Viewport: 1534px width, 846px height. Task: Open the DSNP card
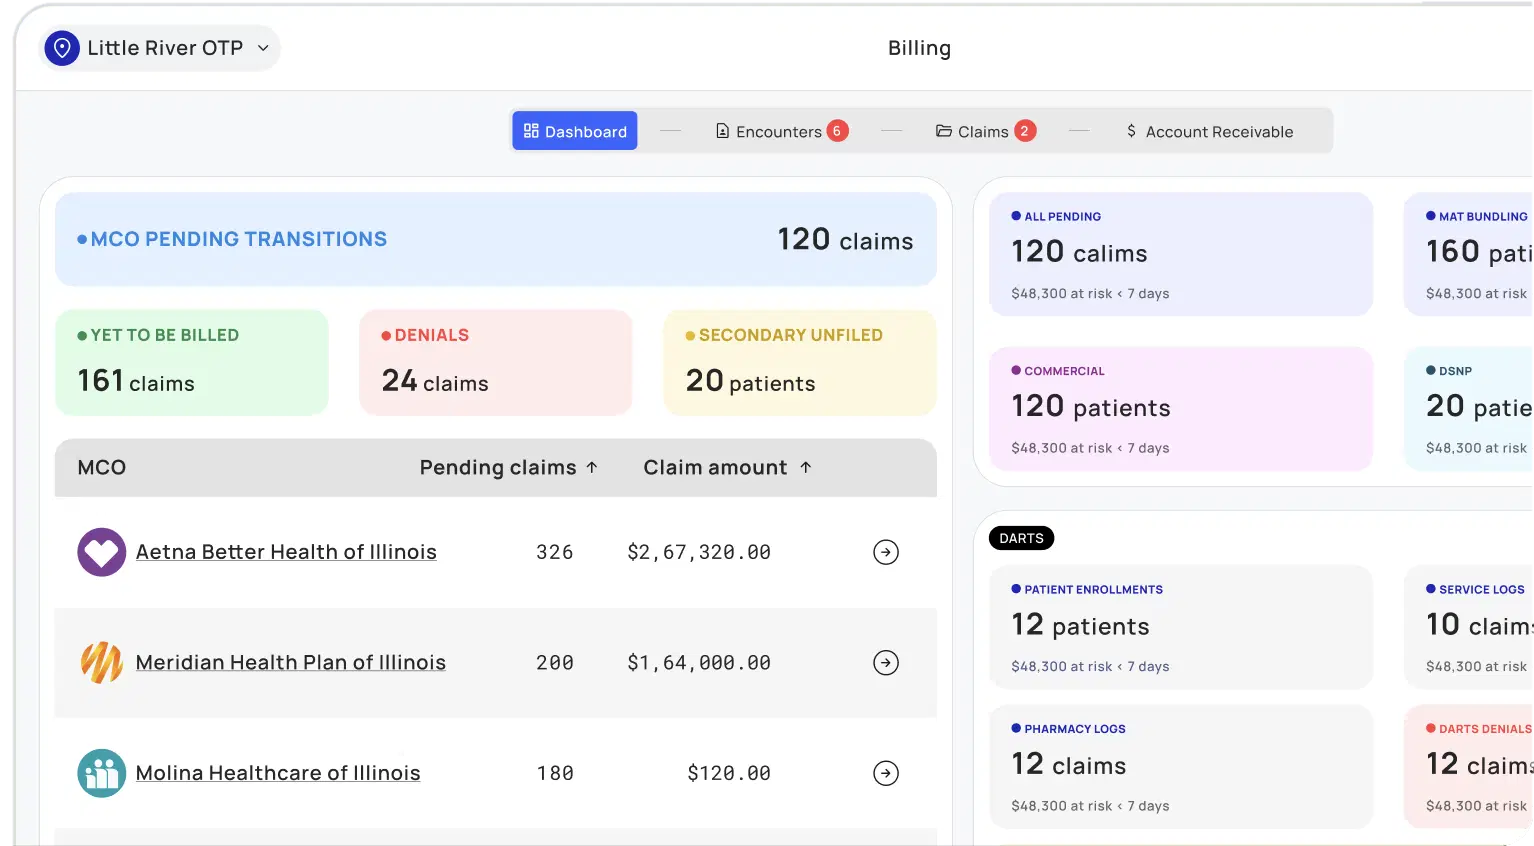tap(1468, 409)
